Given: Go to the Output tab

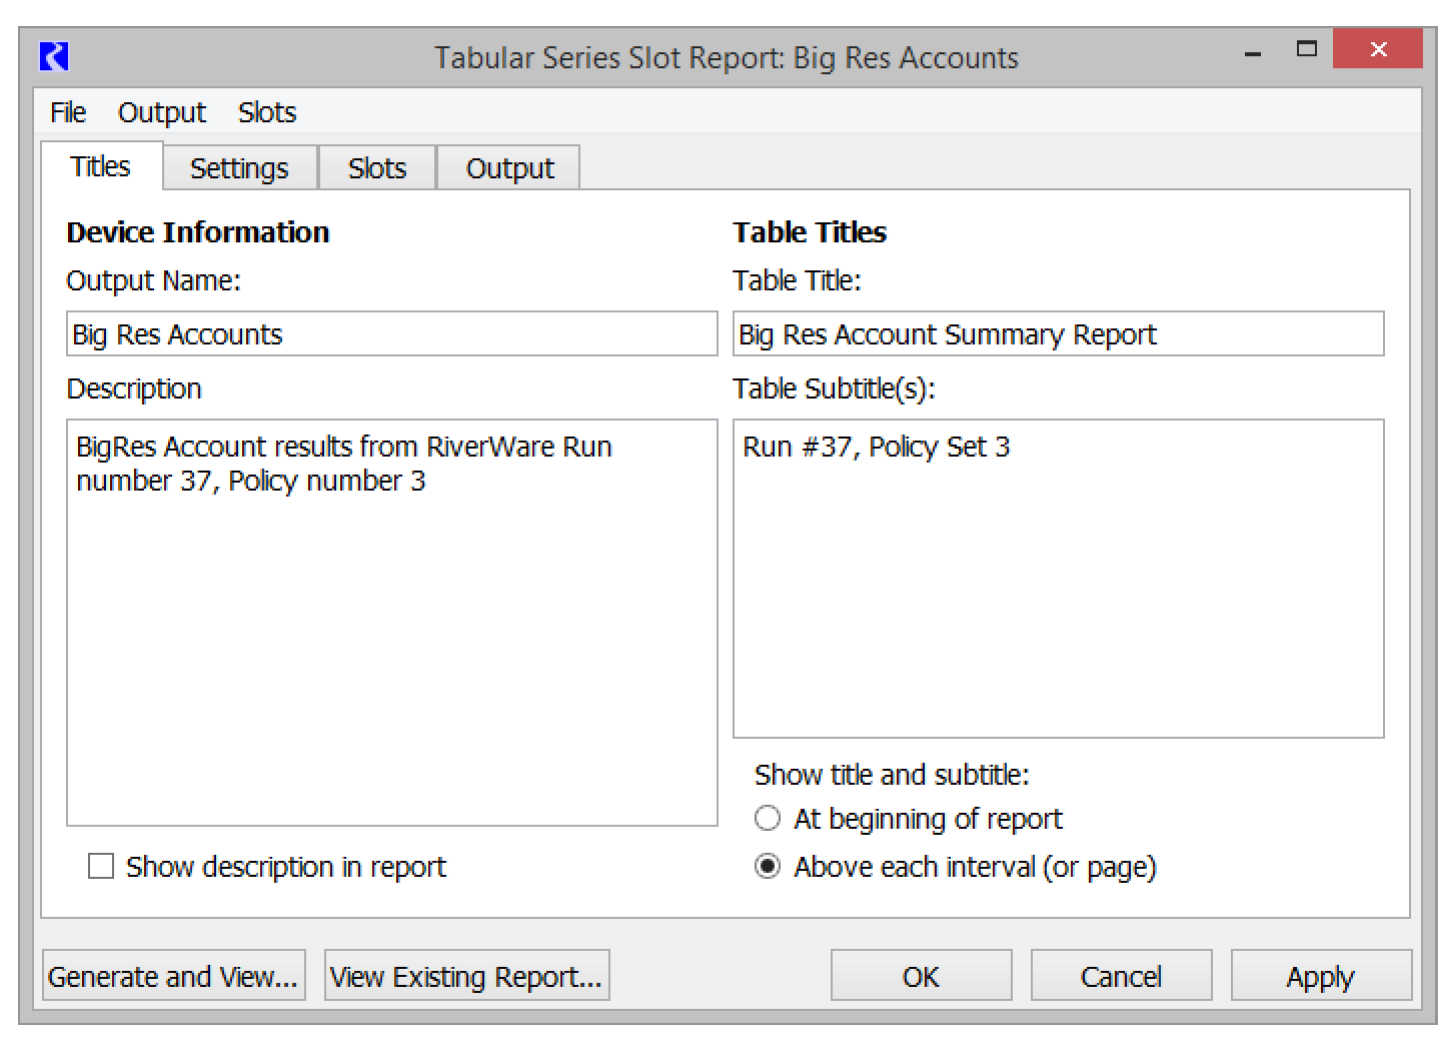Looking at the screenshot, I should [509, 168].
